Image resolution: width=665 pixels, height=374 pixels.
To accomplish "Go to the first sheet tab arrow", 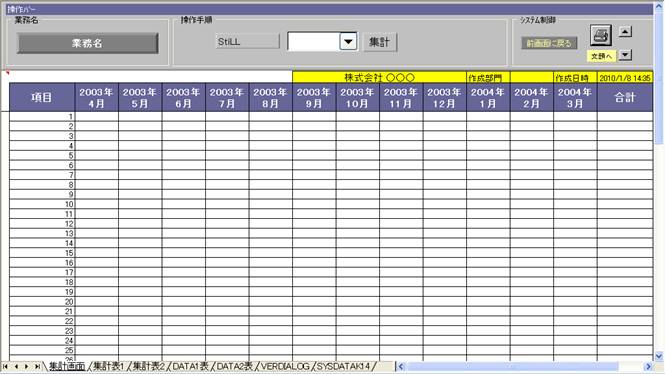I will tap(6, 366).
